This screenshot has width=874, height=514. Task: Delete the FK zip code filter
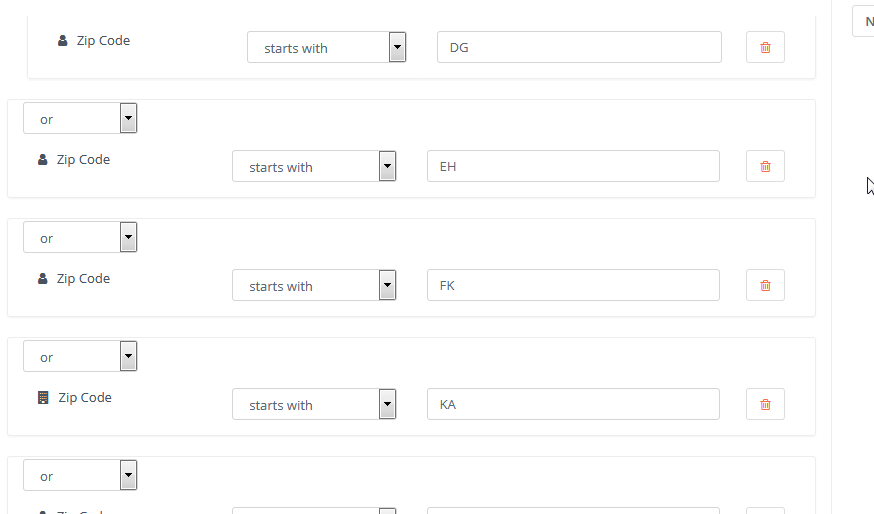tap(765, 285)
